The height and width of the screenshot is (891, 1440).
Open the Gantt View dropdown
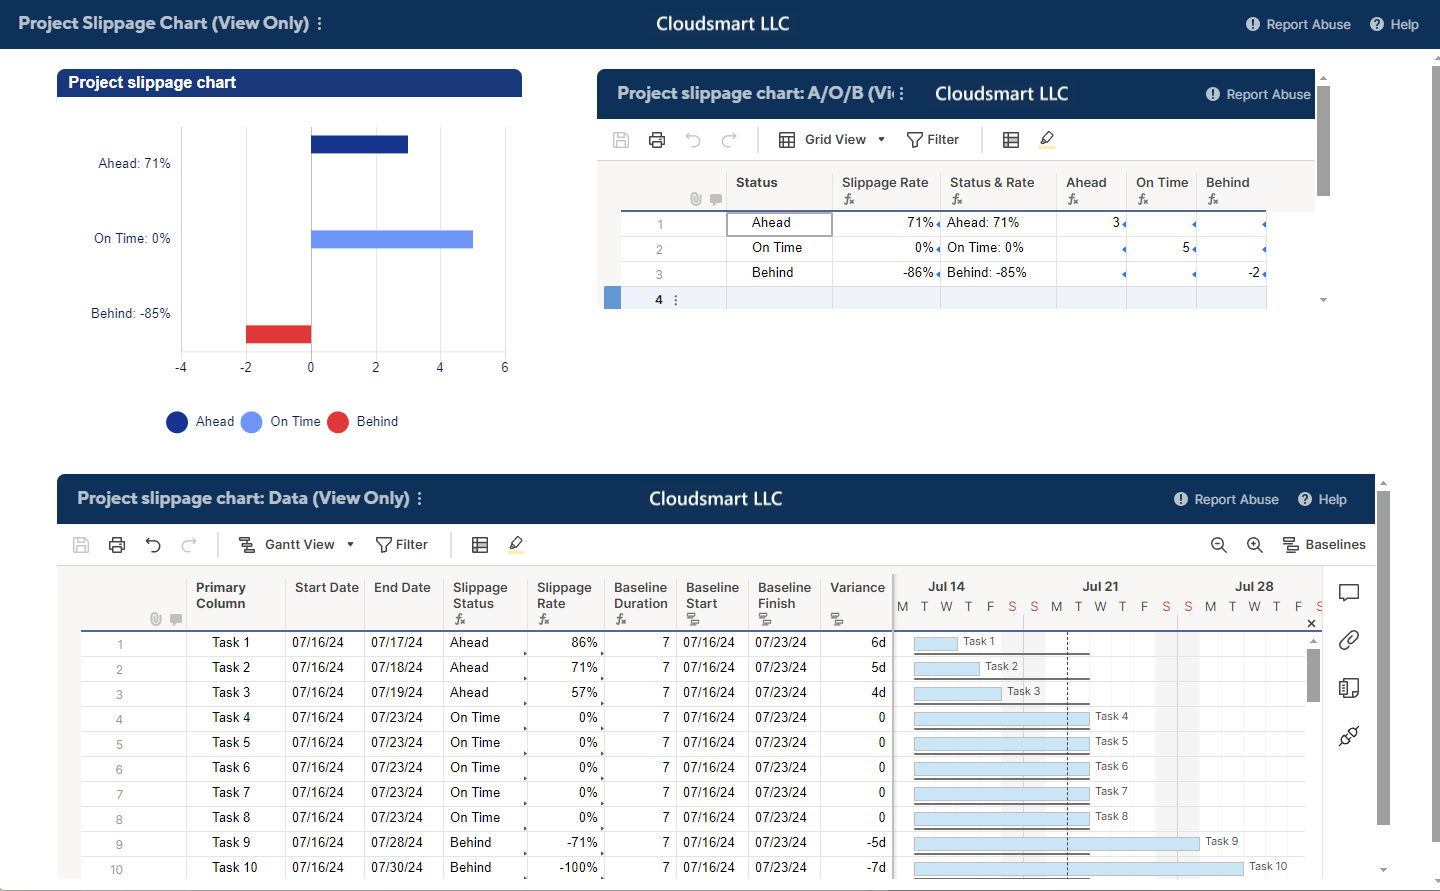[296, 545]
